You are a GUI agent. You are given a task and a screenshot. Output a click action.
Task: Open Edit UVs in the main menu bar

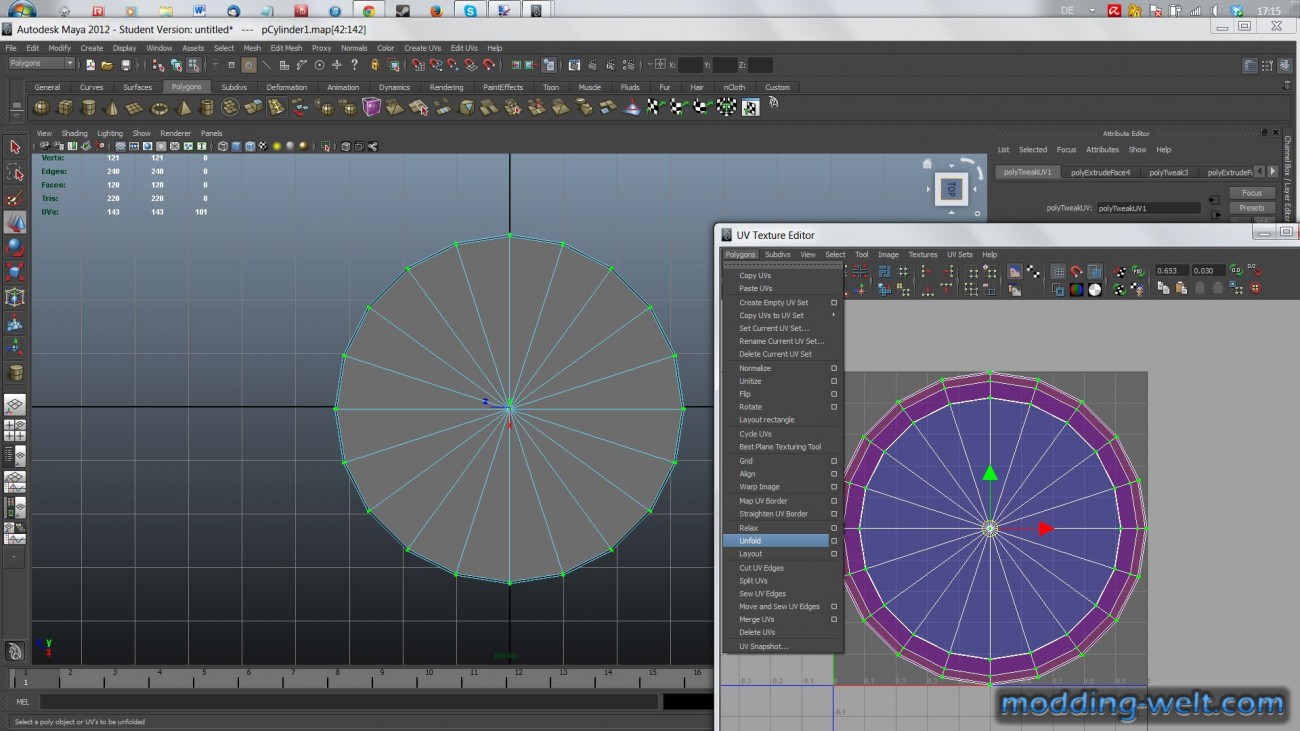[464, 48]
